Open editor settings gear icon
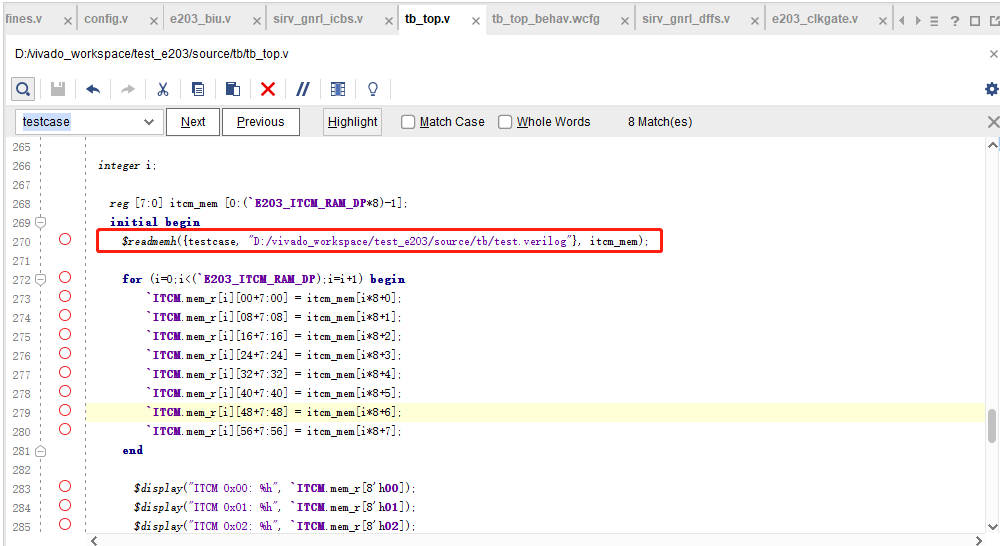1000x546 pixels. point(991,89)
